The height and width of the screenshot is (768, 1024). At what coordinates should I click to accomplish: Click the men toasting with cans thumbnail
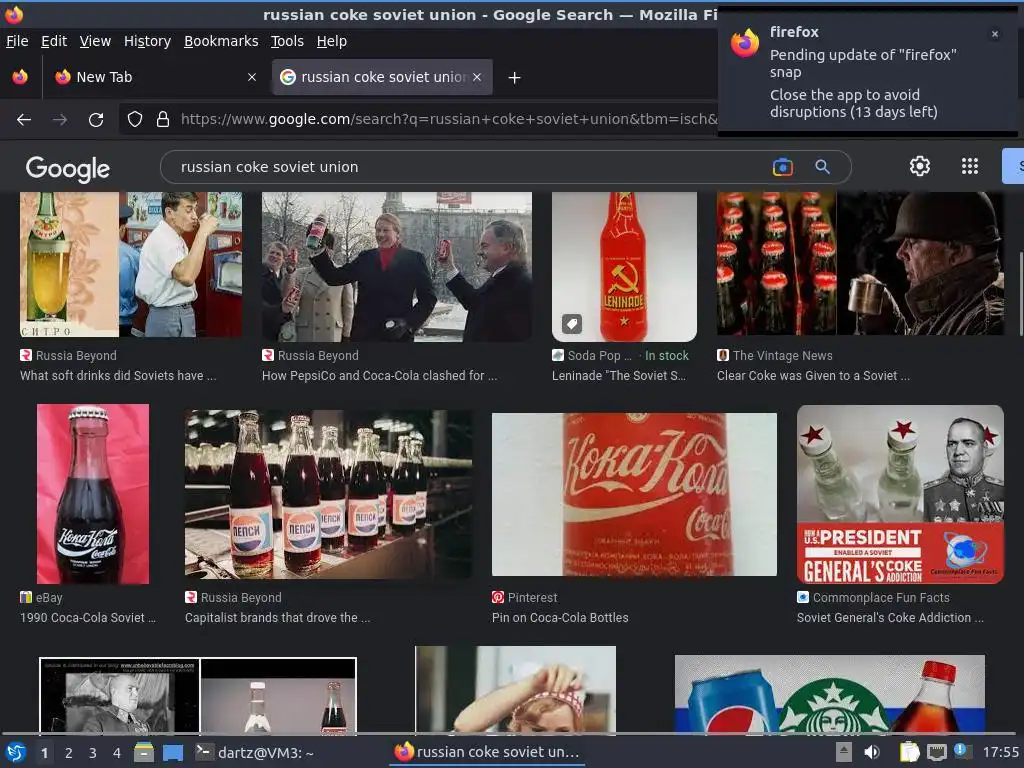coord(396,266)
